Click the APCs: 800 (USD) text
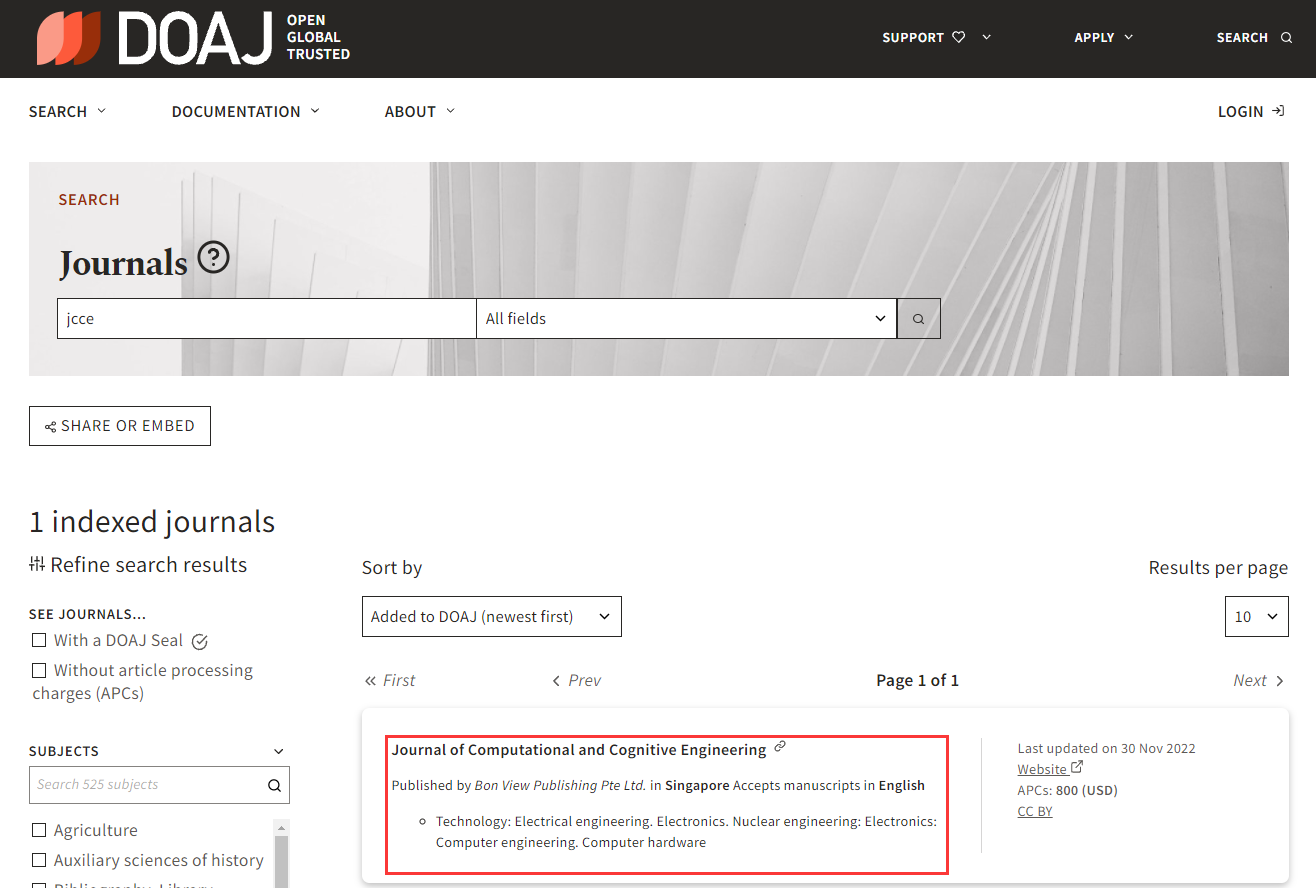Image resolution: width=1316 pixels, height=888 pixels. (x=1068, y=790)
